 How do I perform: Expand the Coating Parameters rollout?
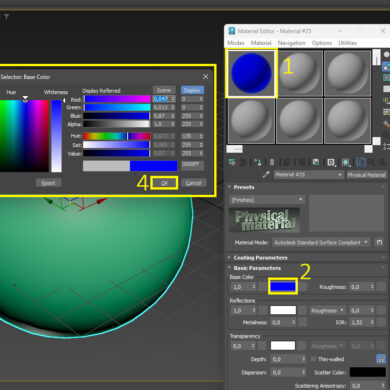260,258
